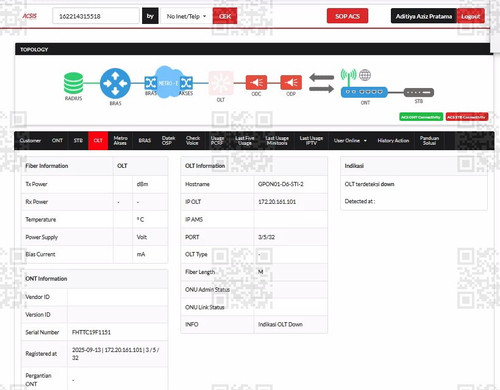Click the Aditiya Aziz Pratama user button
Image resolution: width=500 pixels, height=390 pixels.
(x=424, y=16)
